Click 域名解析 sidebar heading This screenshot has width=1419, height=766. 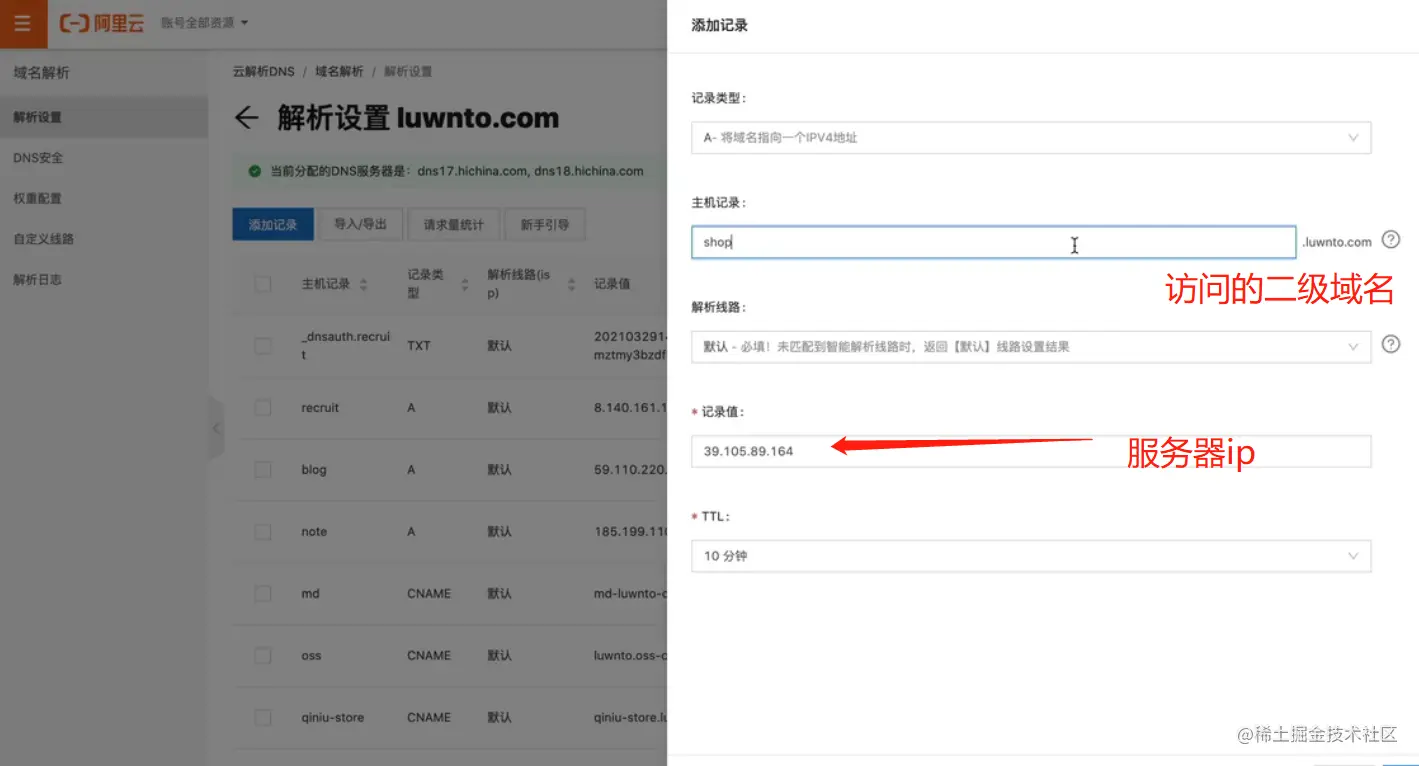pos(42,73)
